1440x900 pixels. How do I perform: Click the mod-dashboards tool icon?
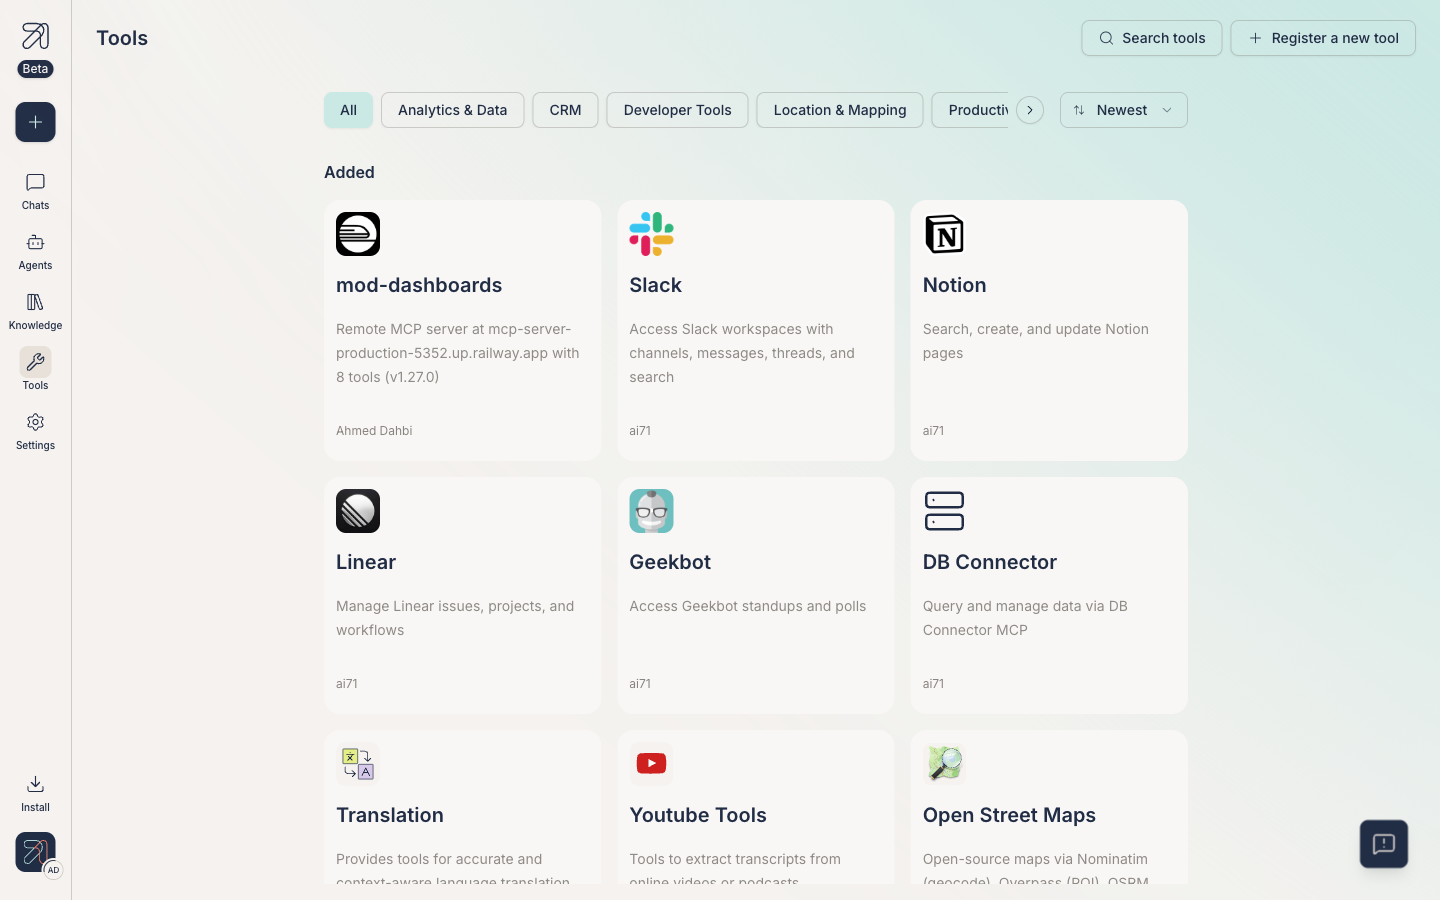[x=358, y=234]
